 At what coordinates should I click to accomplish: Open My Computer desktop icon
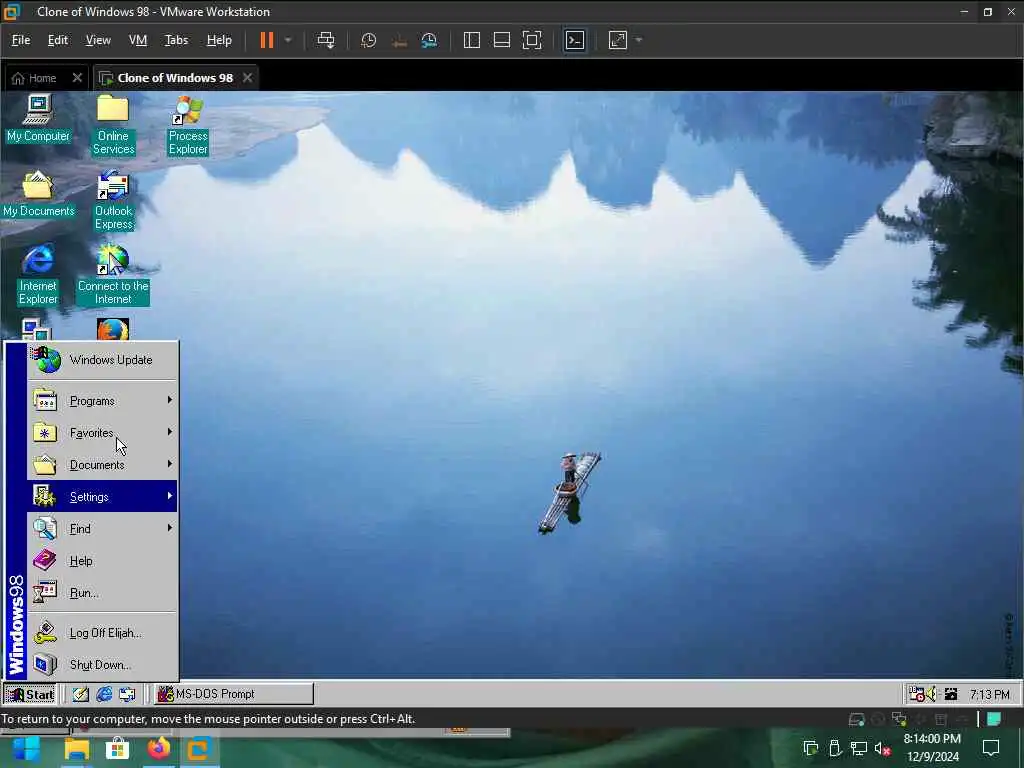coord(38,119)
